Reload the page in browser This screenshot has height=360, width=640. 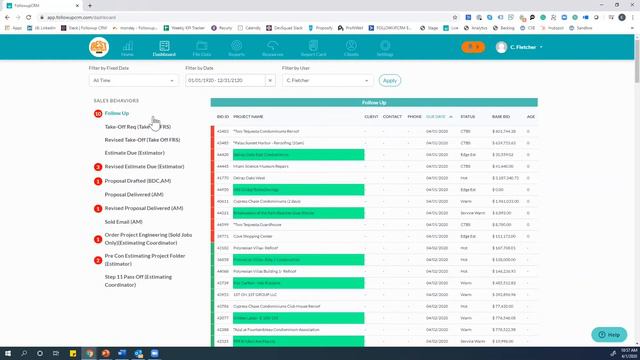(29, 18)
